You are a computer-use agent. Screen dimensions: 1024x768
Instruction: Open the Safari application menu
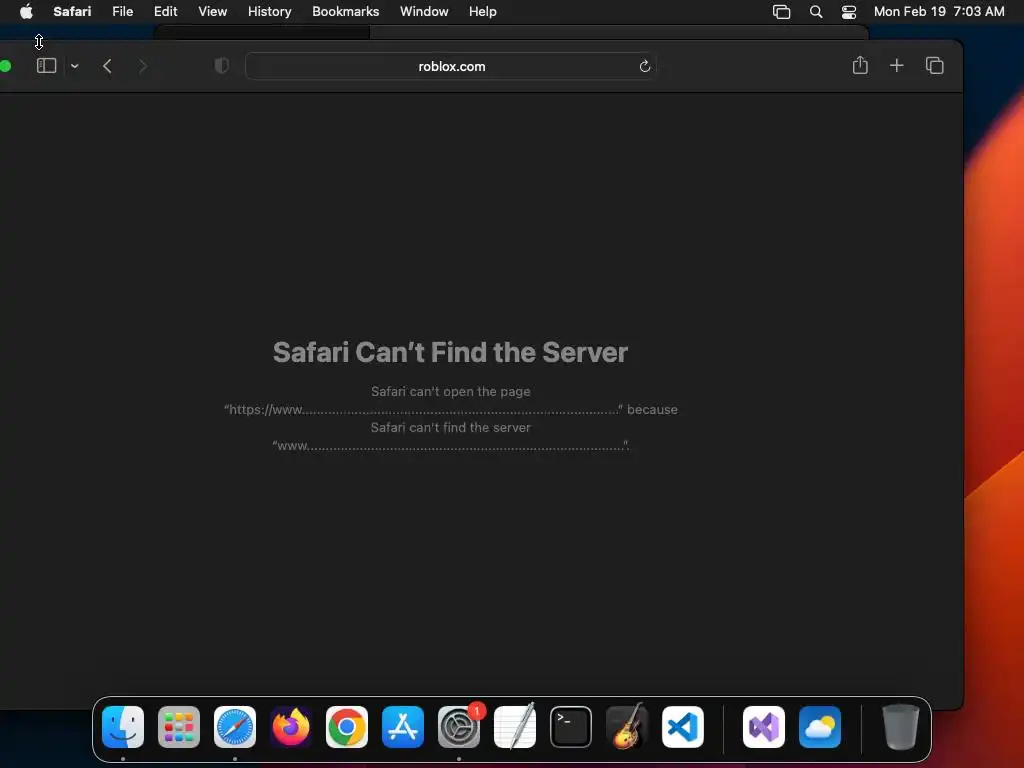pos(72,11)
